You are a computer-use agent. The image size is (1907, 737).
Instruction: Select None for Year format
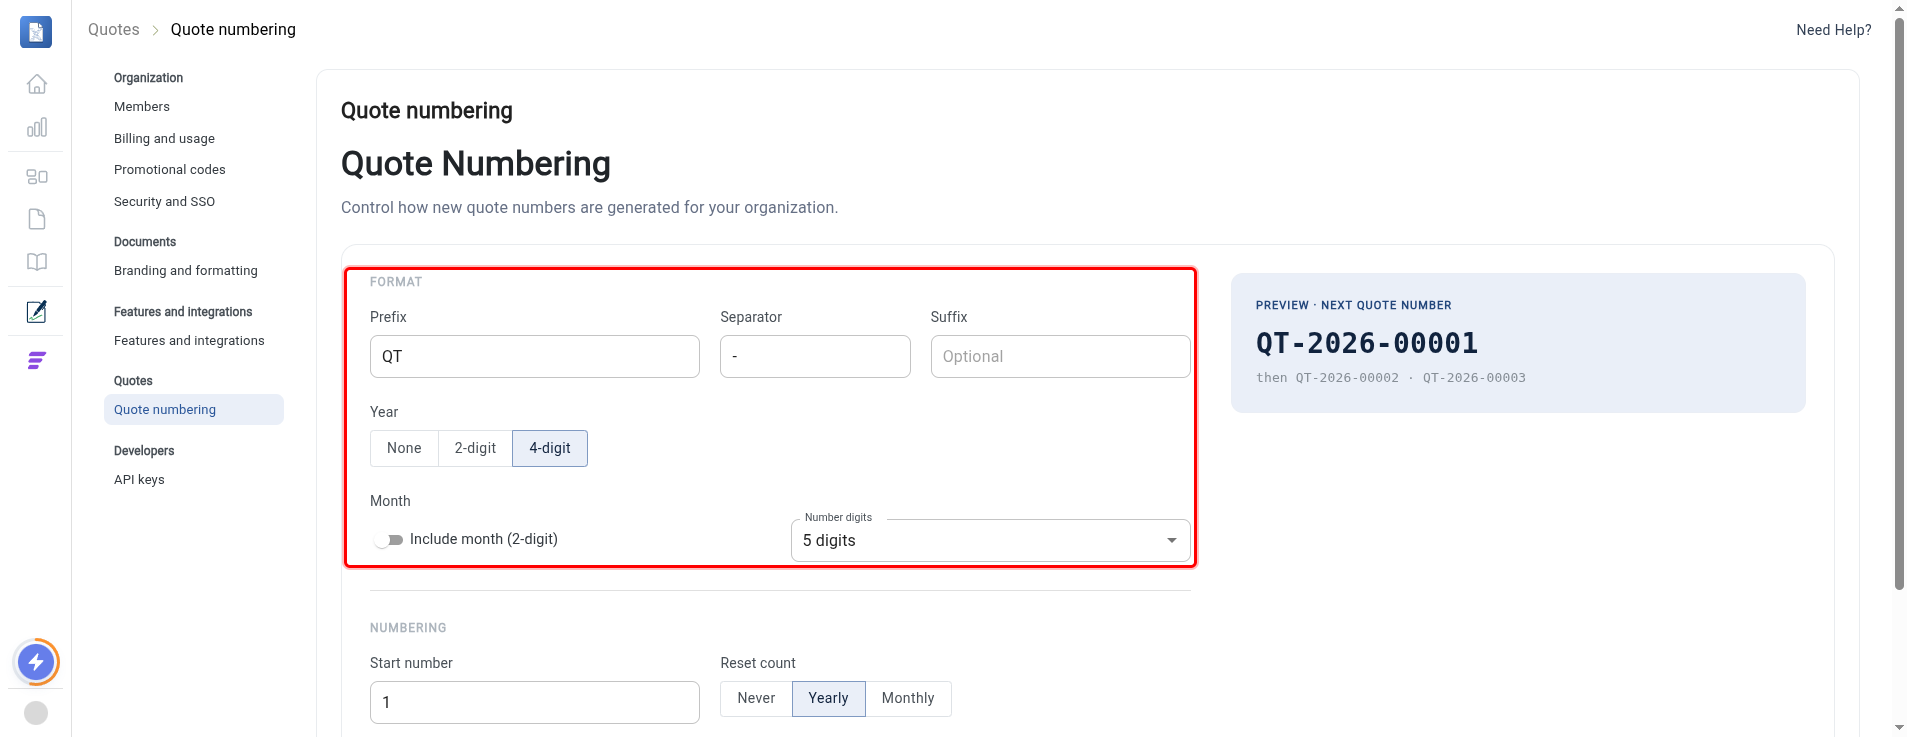pos(404,448)
